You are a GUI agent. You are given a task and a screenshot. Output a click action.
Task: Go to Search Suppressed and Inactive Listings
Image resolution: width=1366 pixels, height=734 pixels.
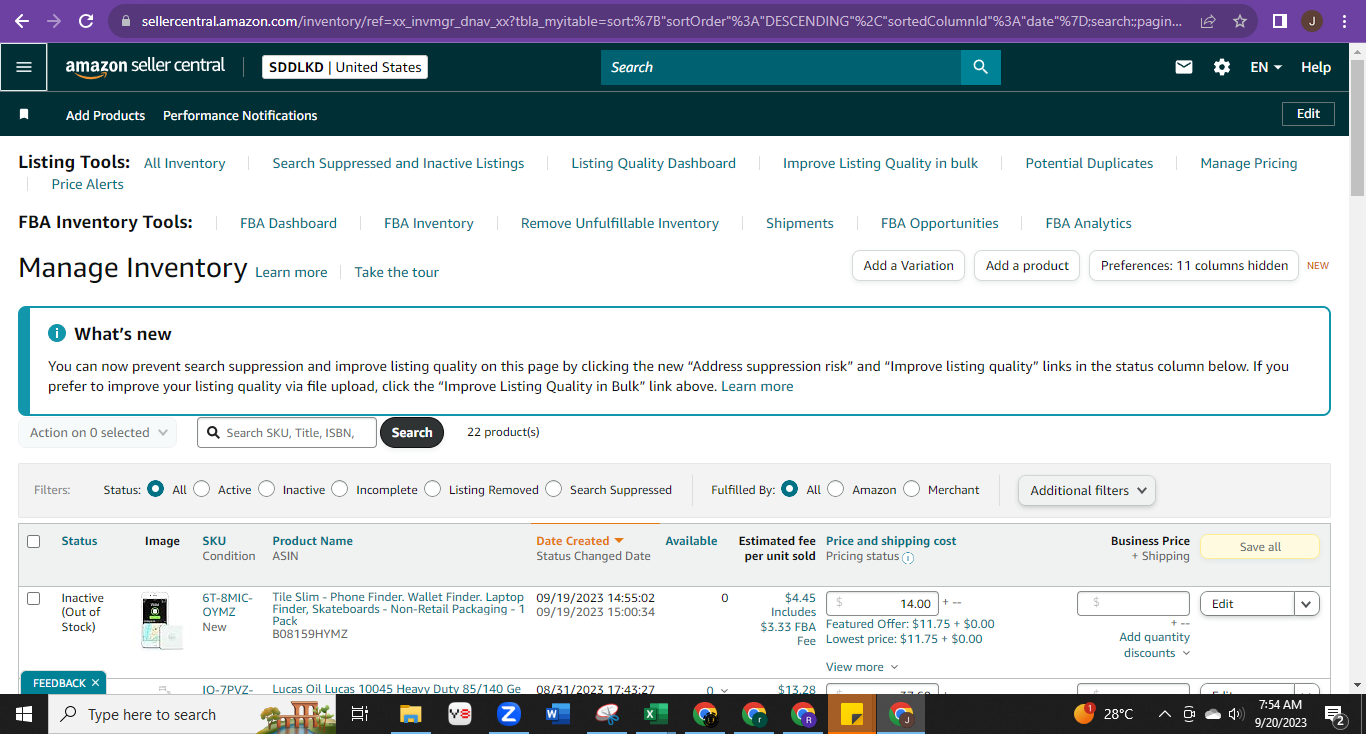[x=398, y=163]
